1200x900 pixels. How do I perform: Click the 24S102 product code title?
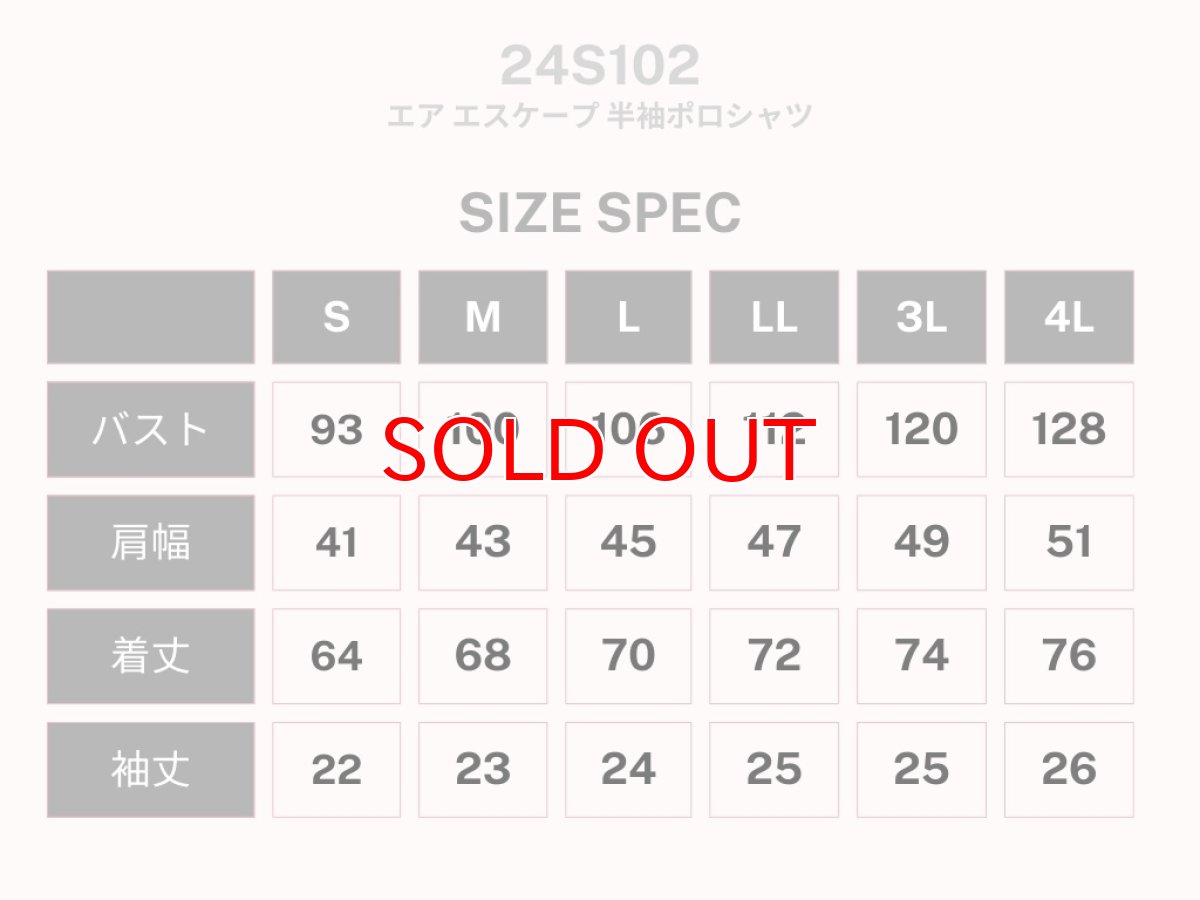tap(599, 66)
